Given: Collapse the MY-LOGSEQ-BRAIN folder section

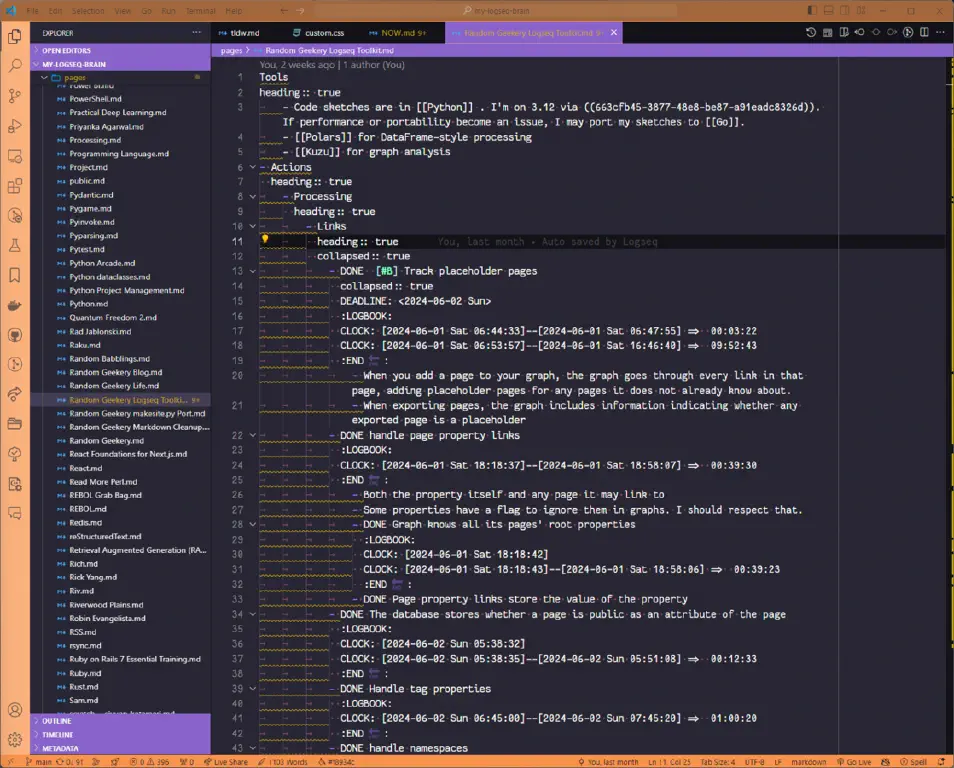Looking at the screenshot, I should pyautogui.click(x=120, y=64).
